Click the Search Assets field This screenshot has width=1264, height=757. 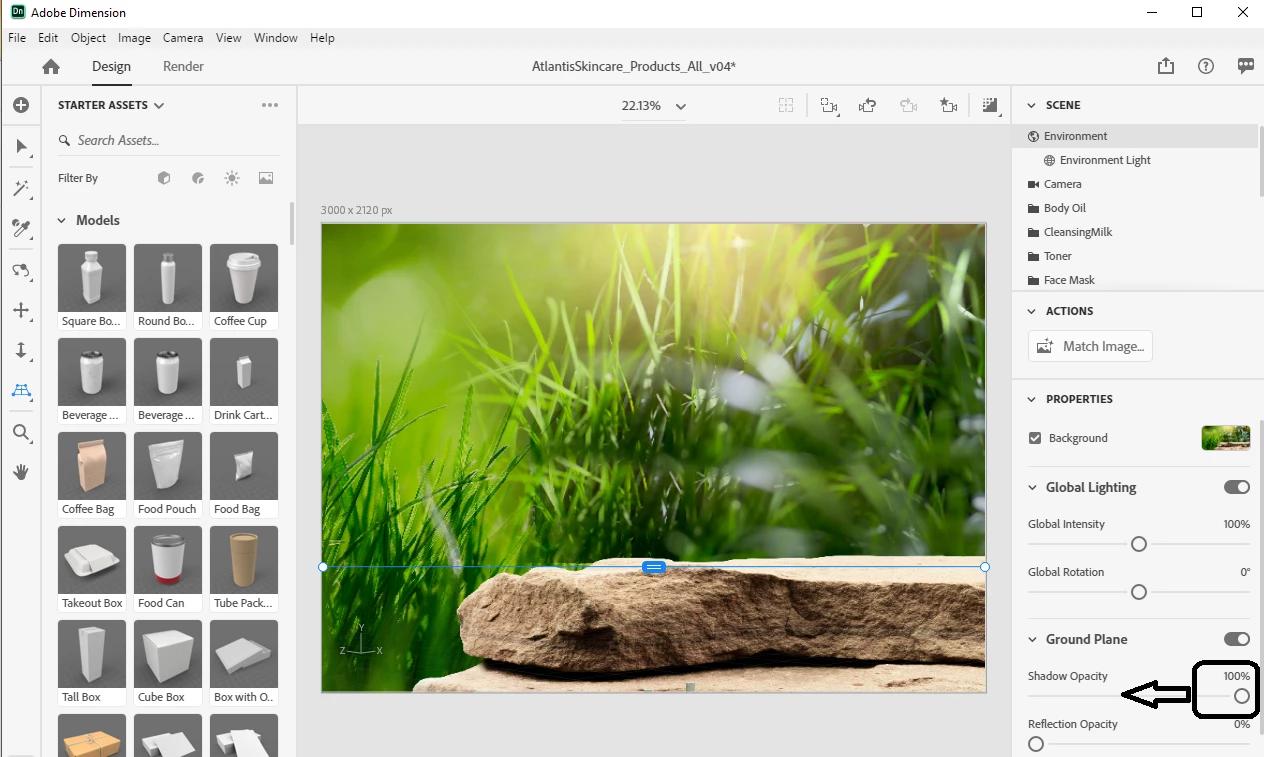[x=168, y=141]
